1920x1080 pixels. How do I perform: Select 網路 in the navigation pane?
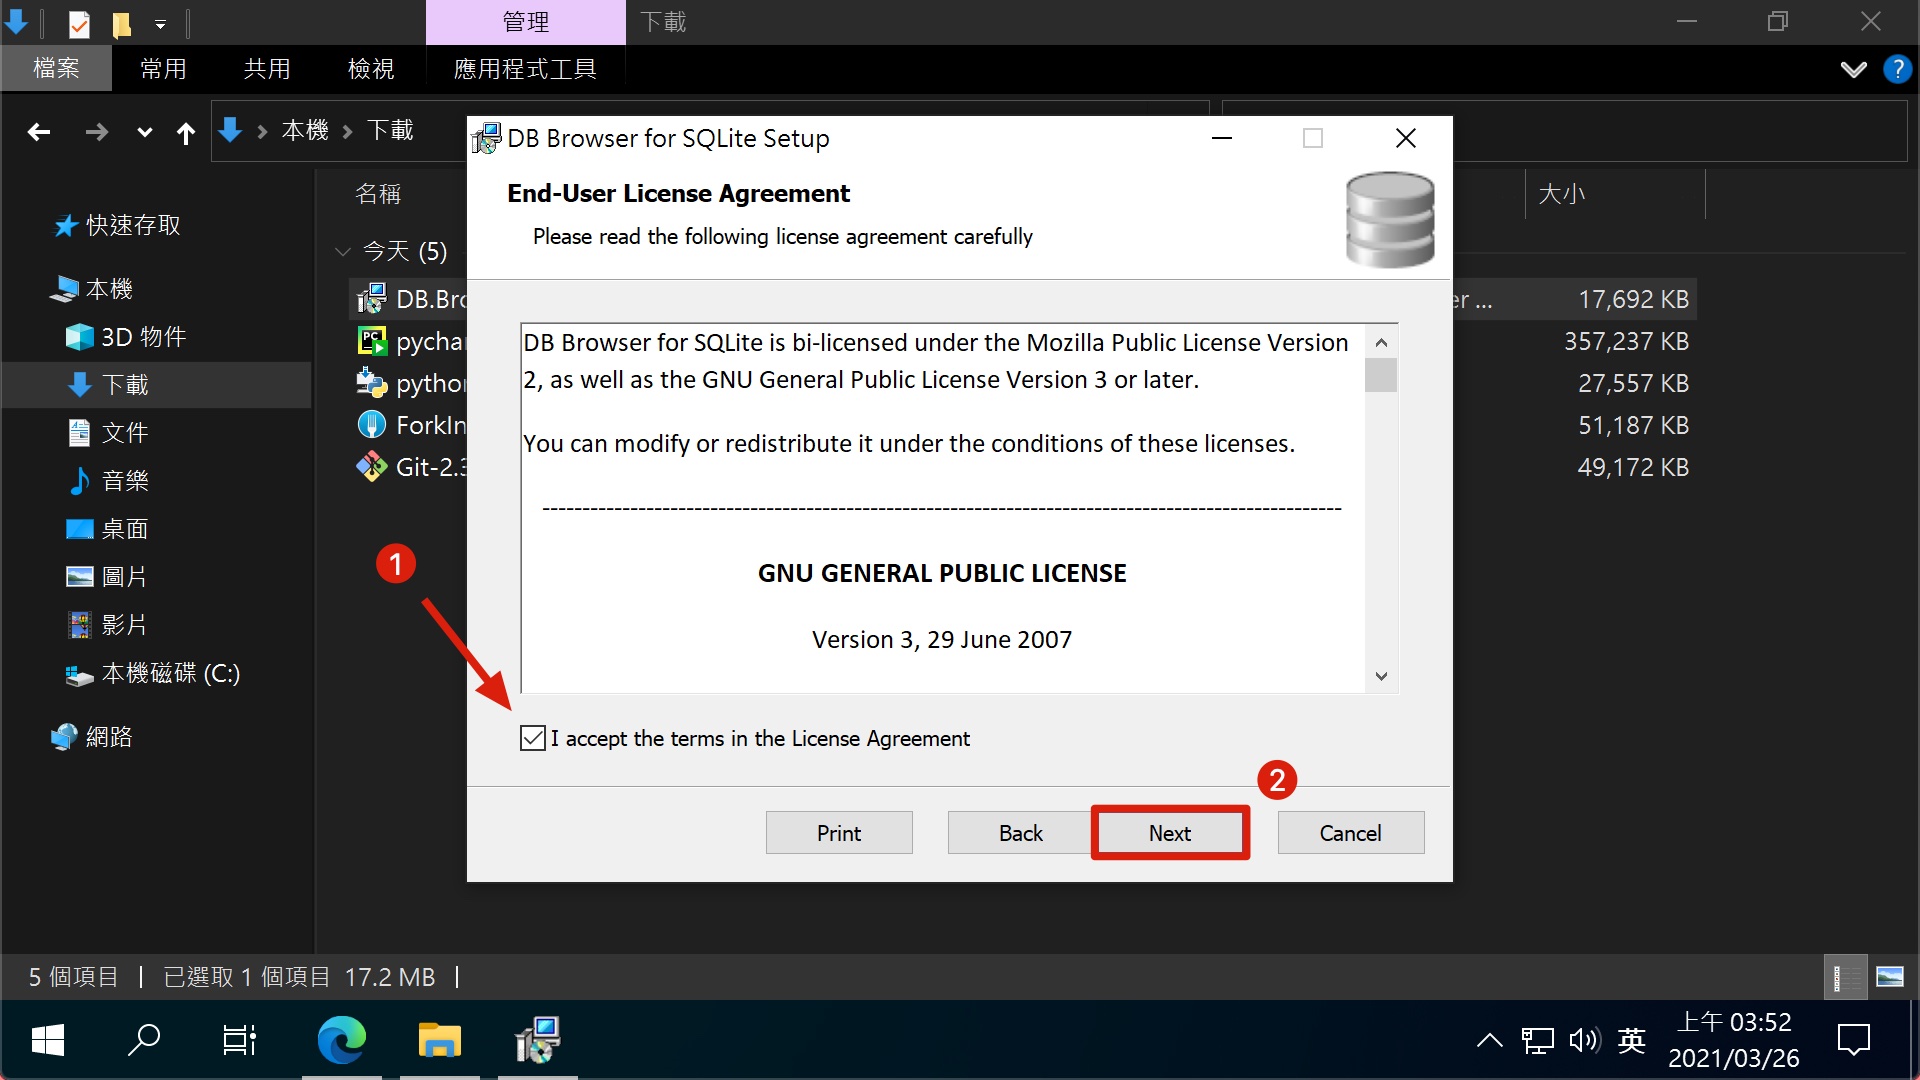(92, 737)
